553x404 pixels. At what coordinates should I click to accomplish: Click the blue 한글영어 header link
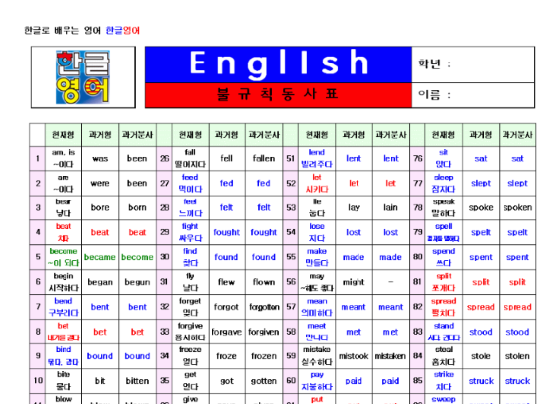123,31
